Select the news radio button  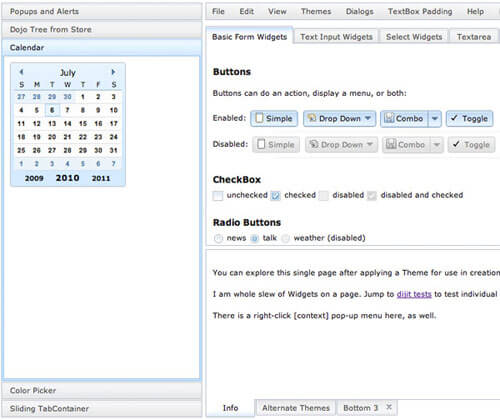click(x=218, y=238)
